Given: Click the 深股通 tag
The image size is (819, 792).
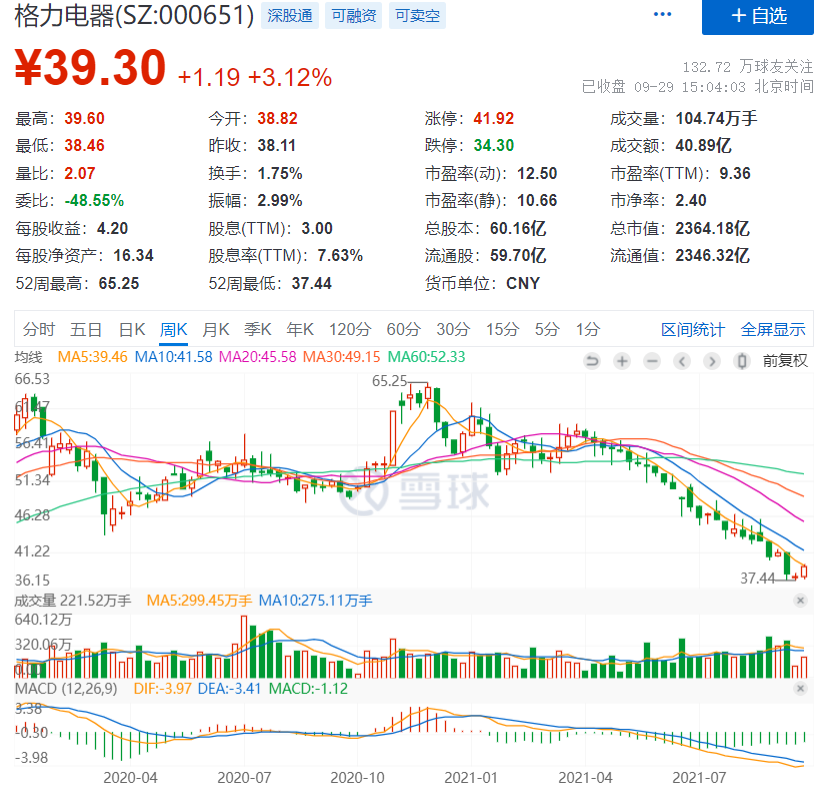Looking at the screenshot, I should [290, 16].
